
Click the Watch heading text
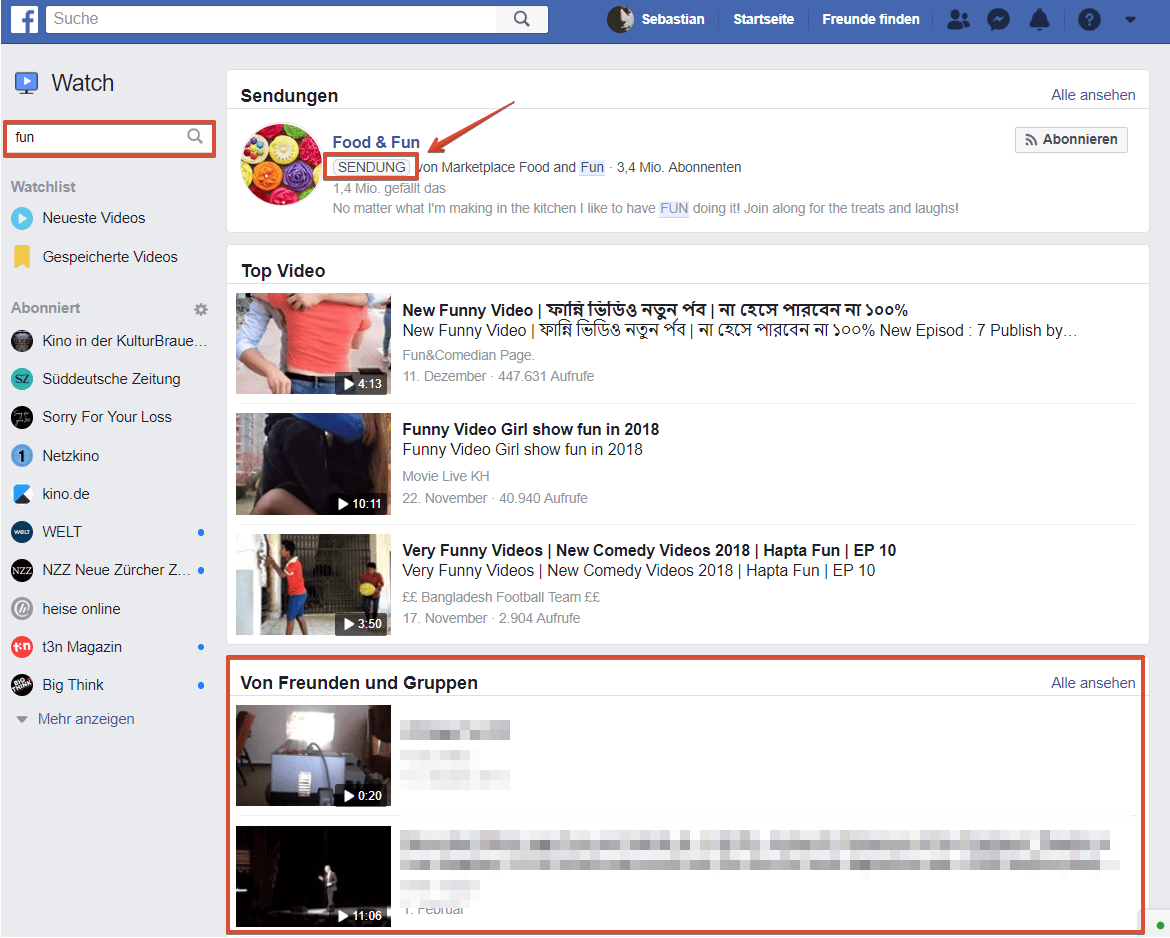pos(83,83)
